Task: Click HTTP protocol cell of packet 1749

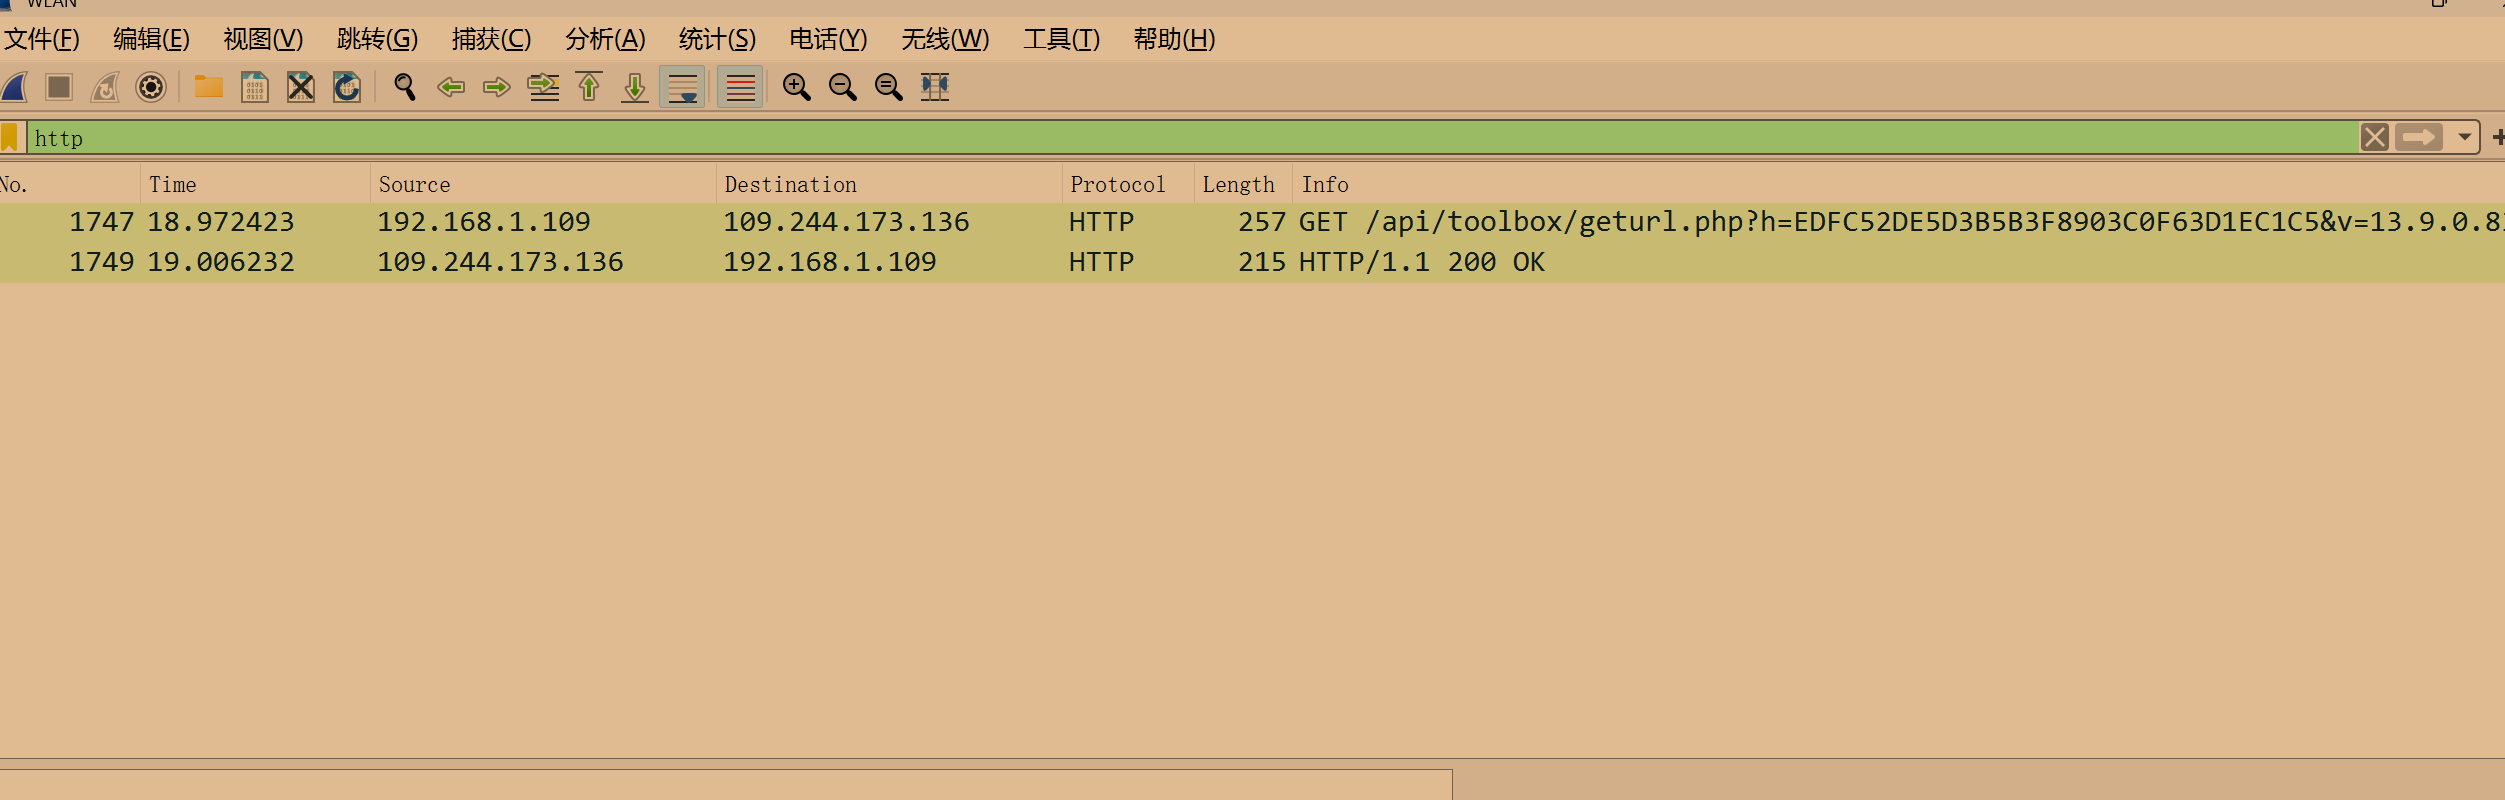Action: click(1101, 262)
